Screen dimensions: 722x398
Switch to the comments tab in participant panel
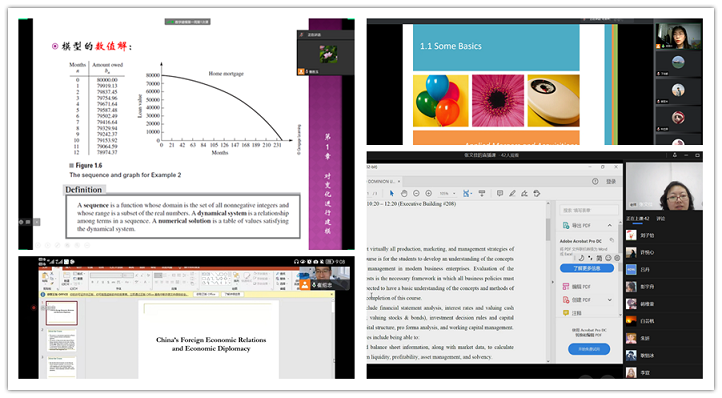660,218
